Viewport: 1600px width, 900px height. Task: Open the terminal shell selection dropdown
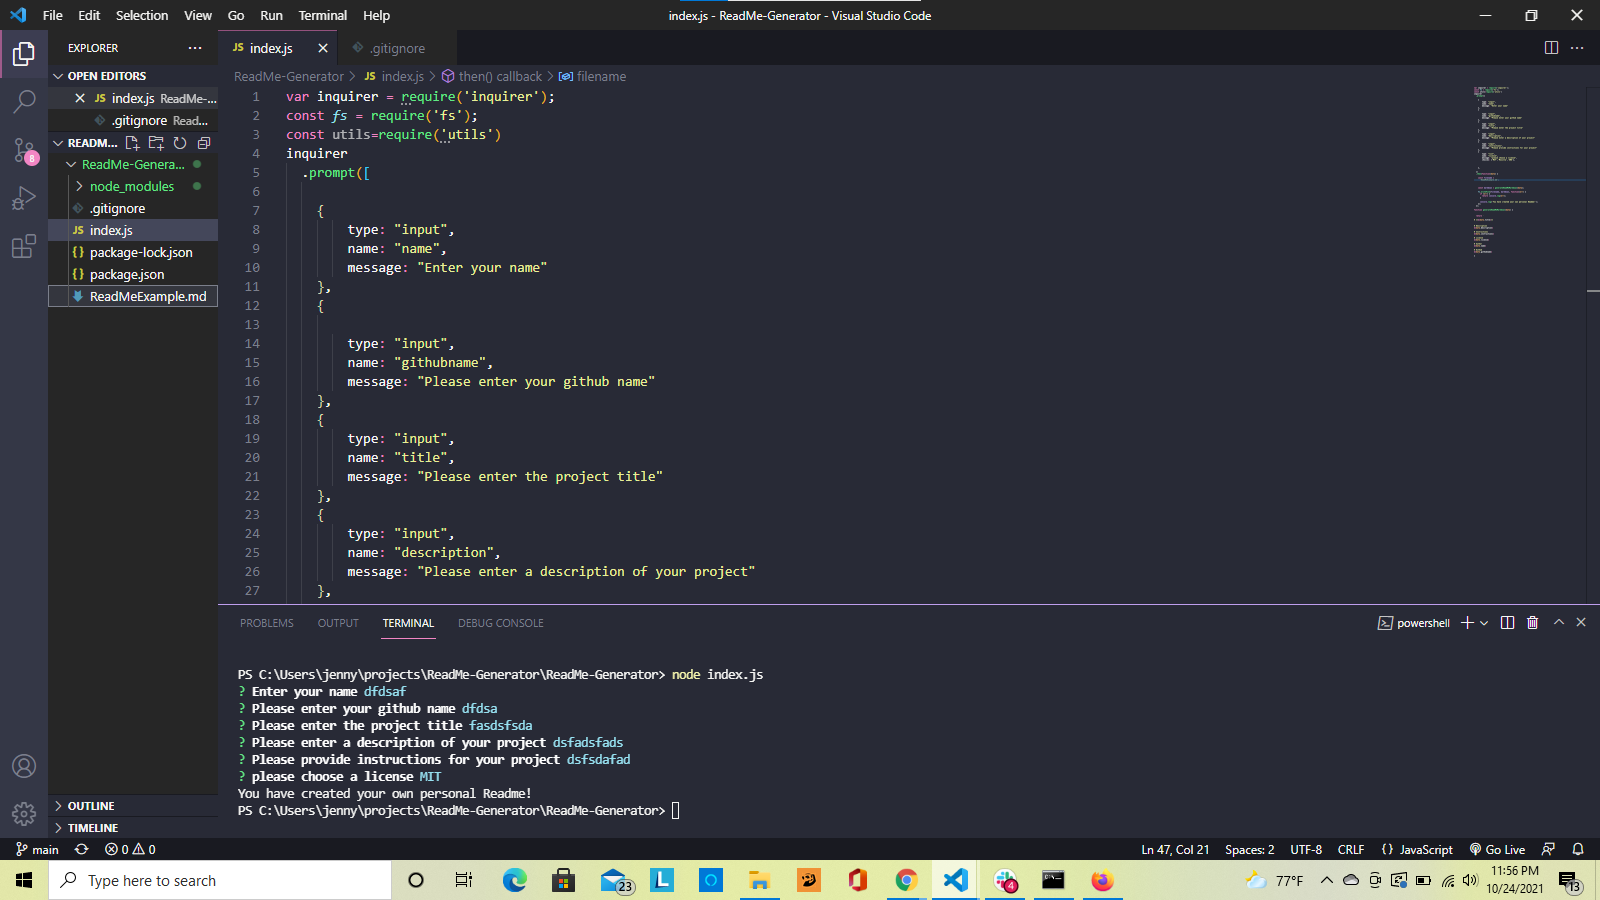[x=1483, y=623]
